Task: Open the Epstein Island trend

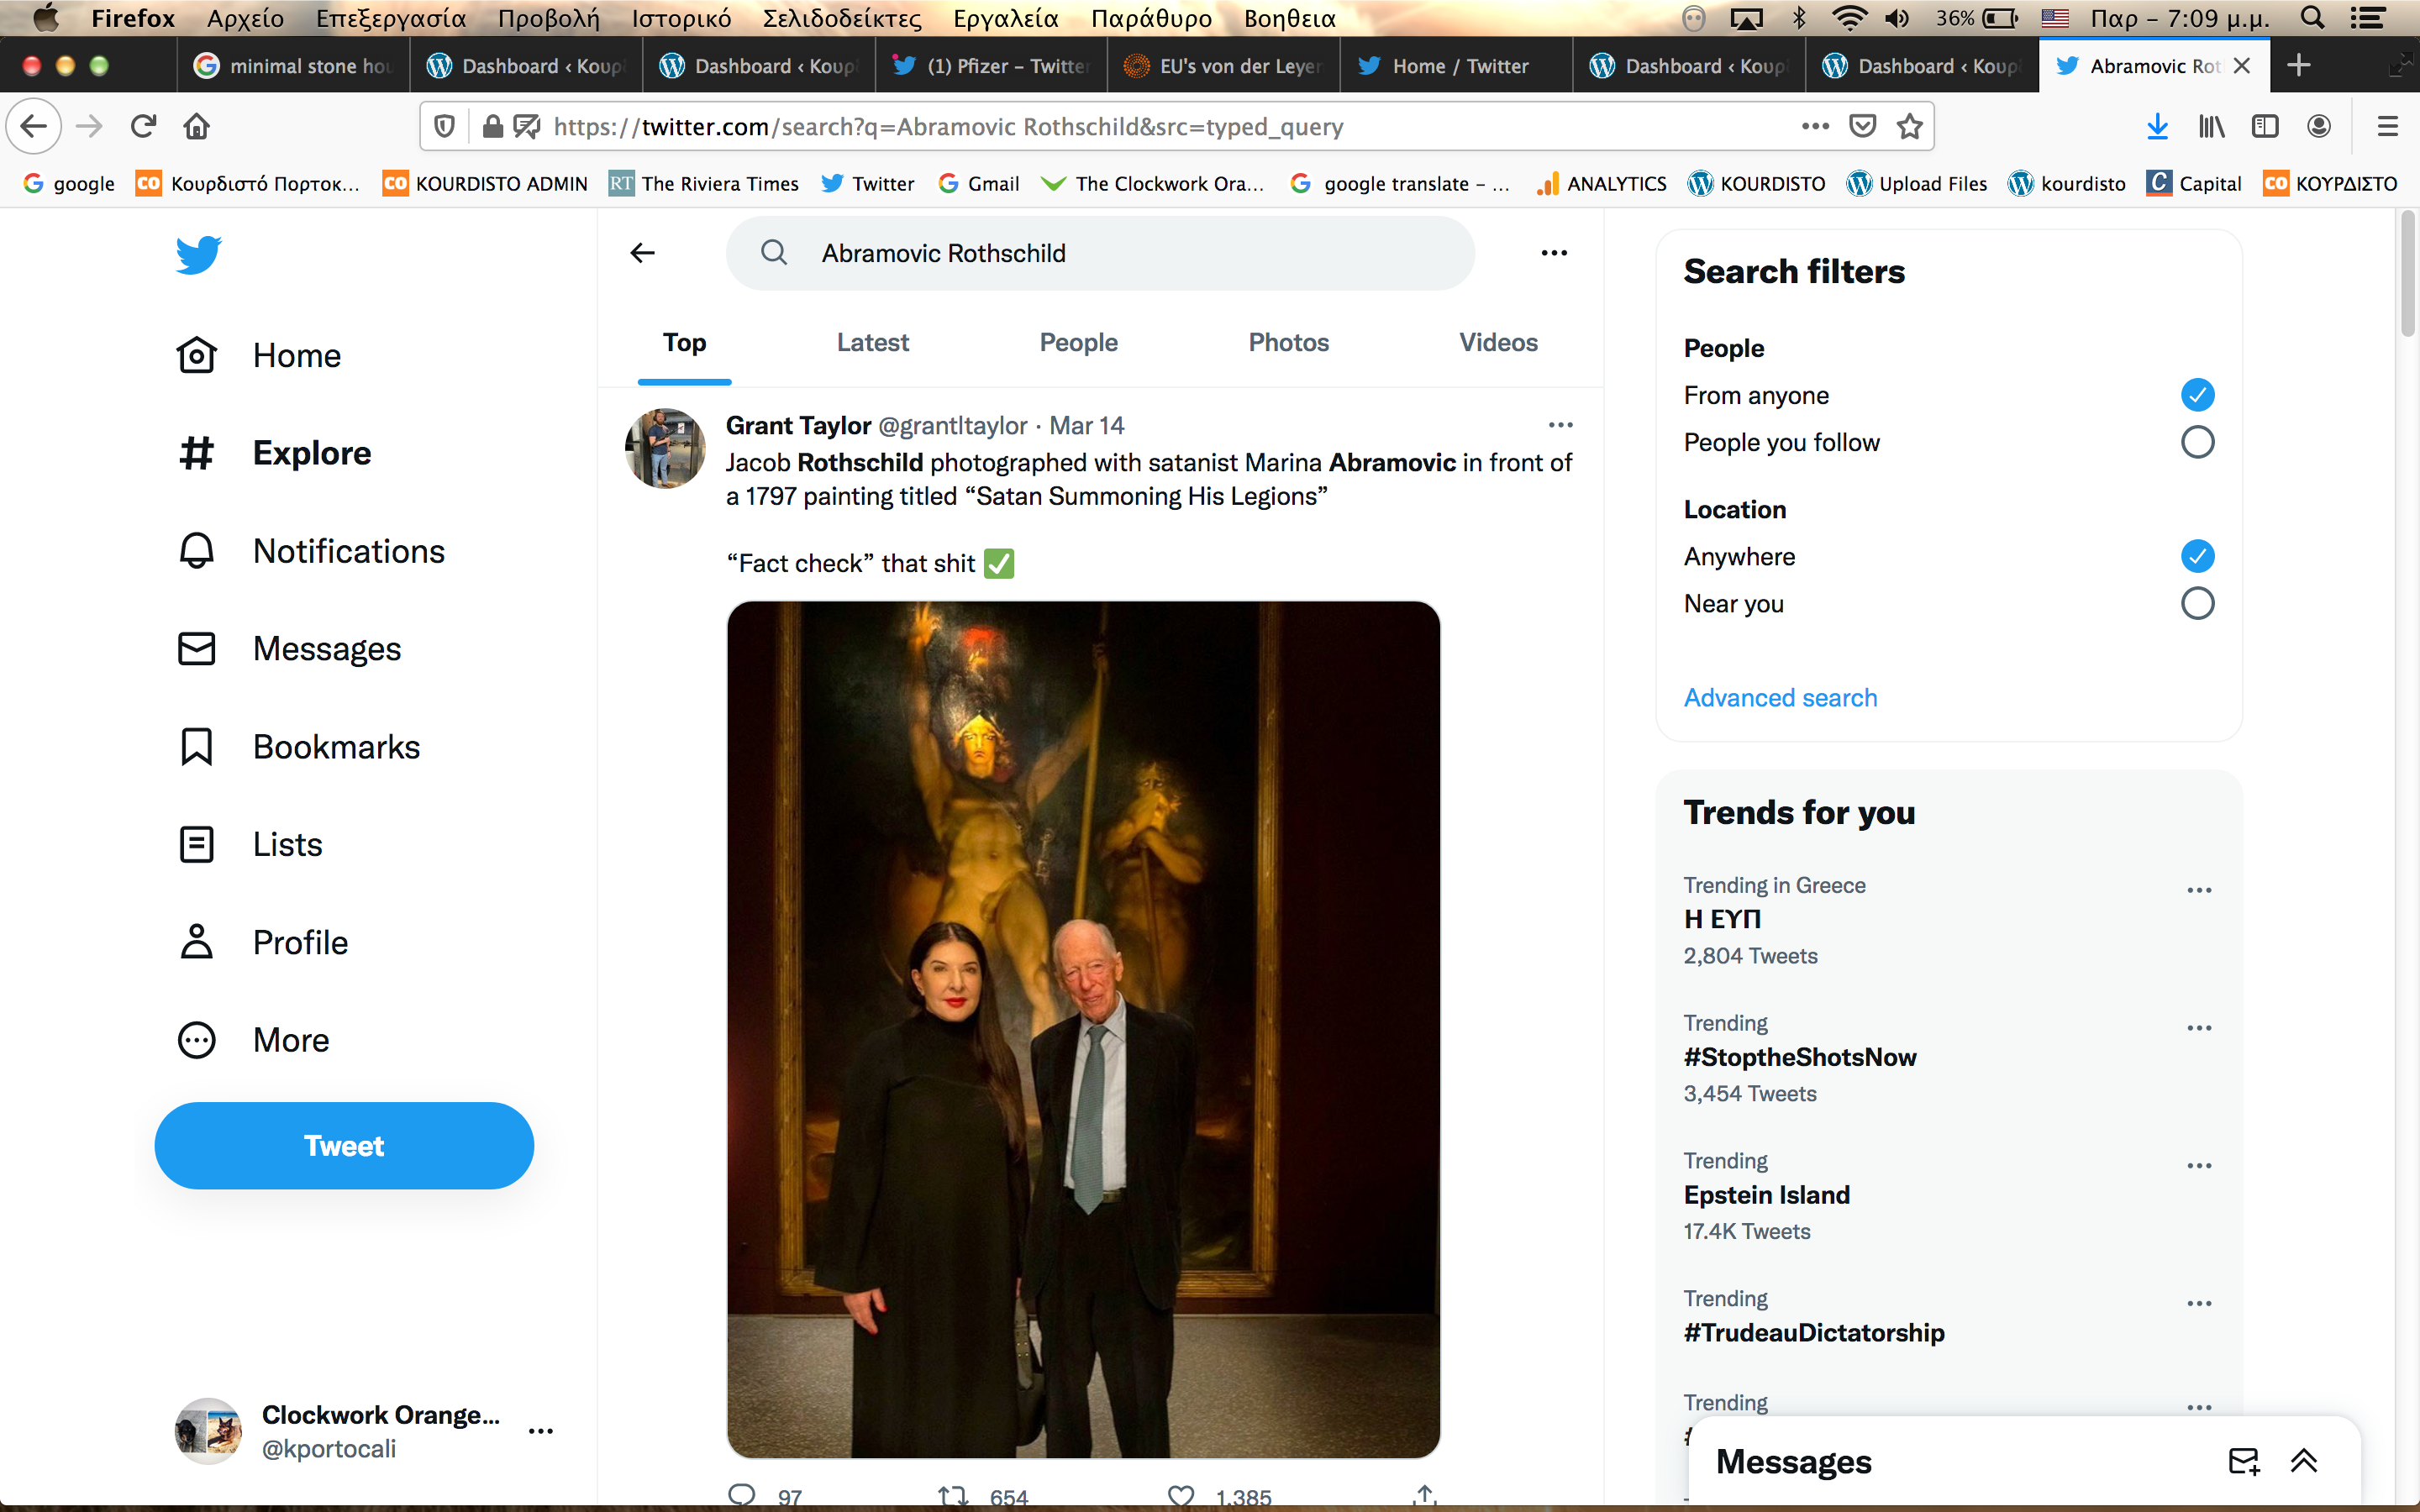Action: pyautogui.click(x=1766, y=1195)
